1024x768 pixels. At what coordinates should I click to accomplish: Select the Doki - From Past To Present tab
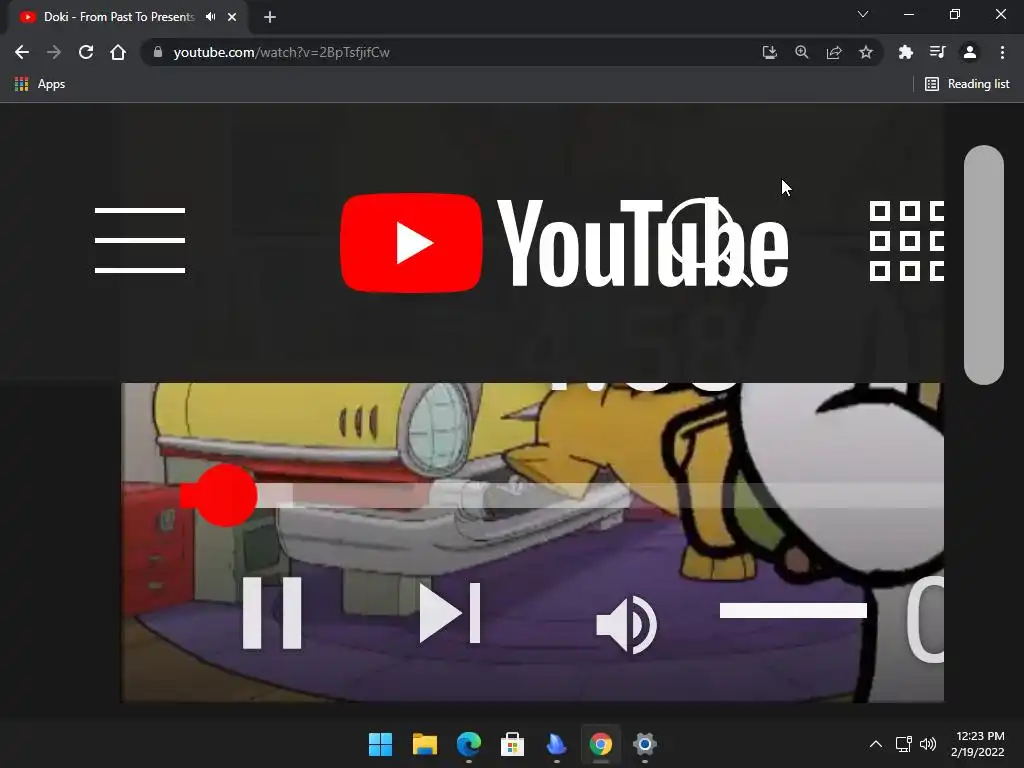pyautogui.click(x=119, y=17)
